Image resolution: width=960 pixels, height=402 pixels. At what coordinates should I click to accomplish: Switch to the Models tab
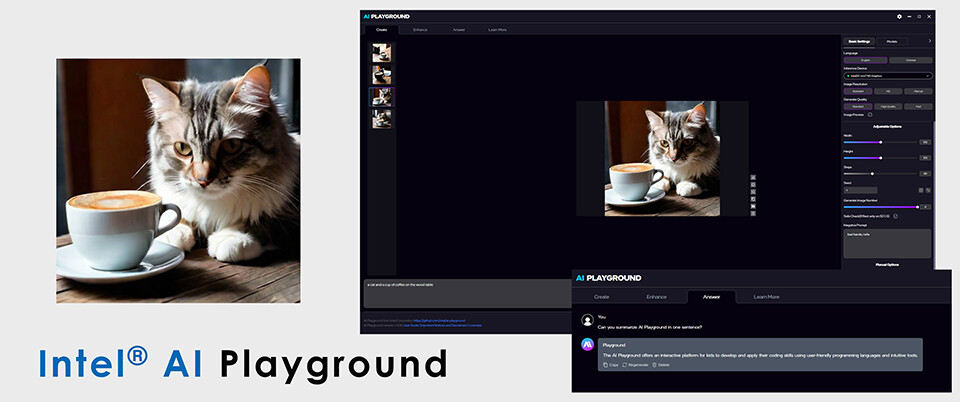click(x=891, y=41)
